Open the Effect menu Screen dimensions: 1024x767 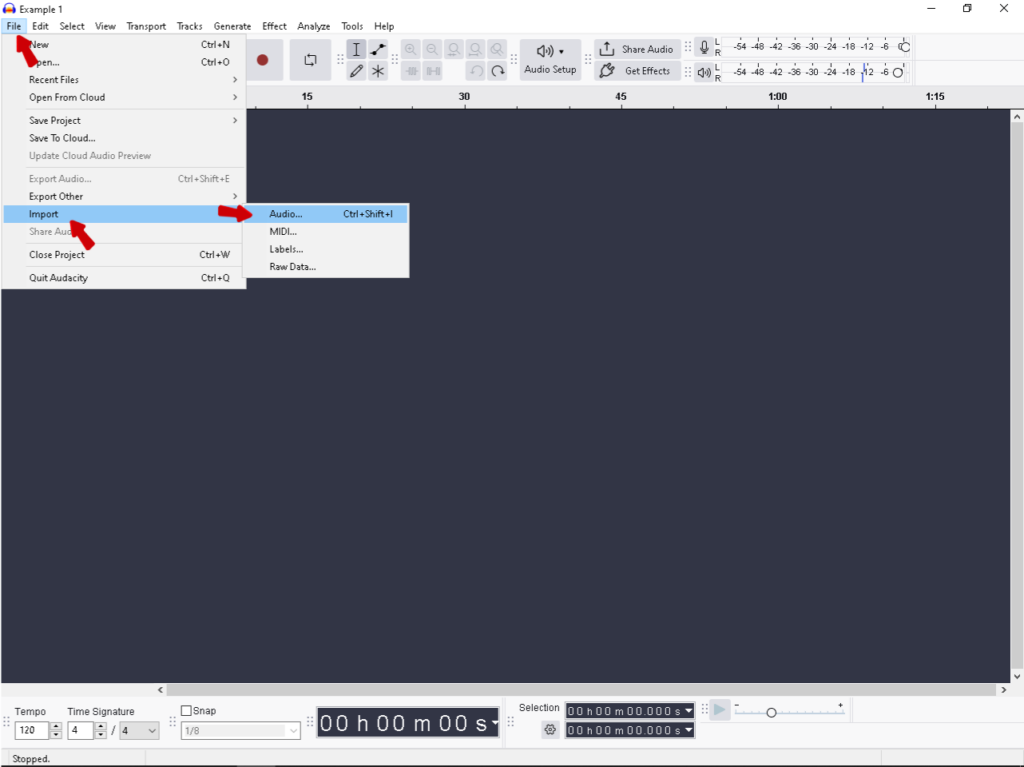pyautogui.click(x=274, y=26)
